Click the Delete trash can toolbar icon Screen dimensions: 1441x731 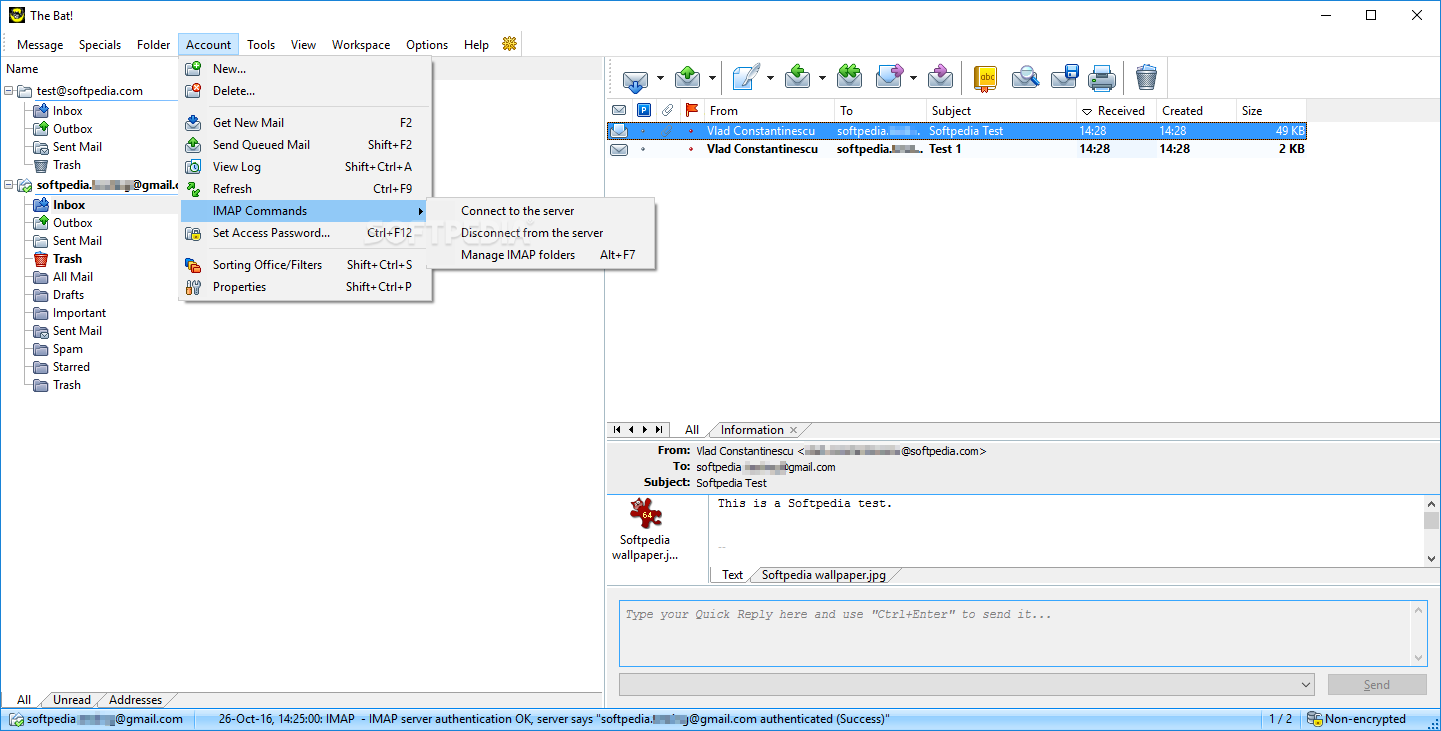pyautogui.click(x=1146, y=77)
